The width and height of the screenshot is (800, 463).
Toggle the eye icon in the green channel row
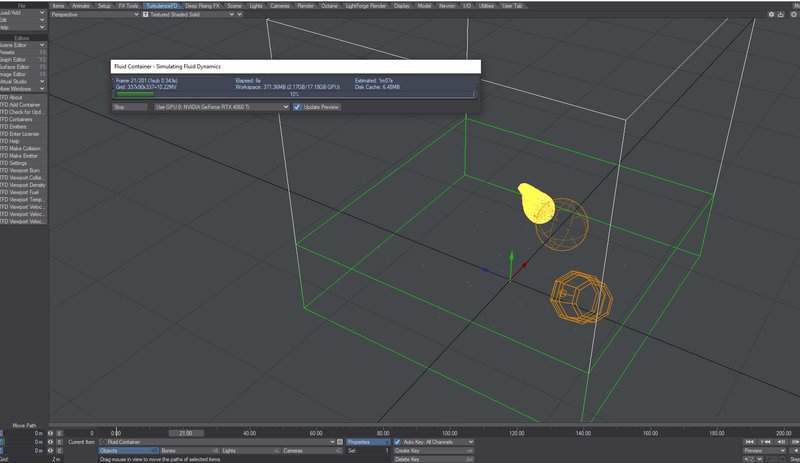coord(50,442)
